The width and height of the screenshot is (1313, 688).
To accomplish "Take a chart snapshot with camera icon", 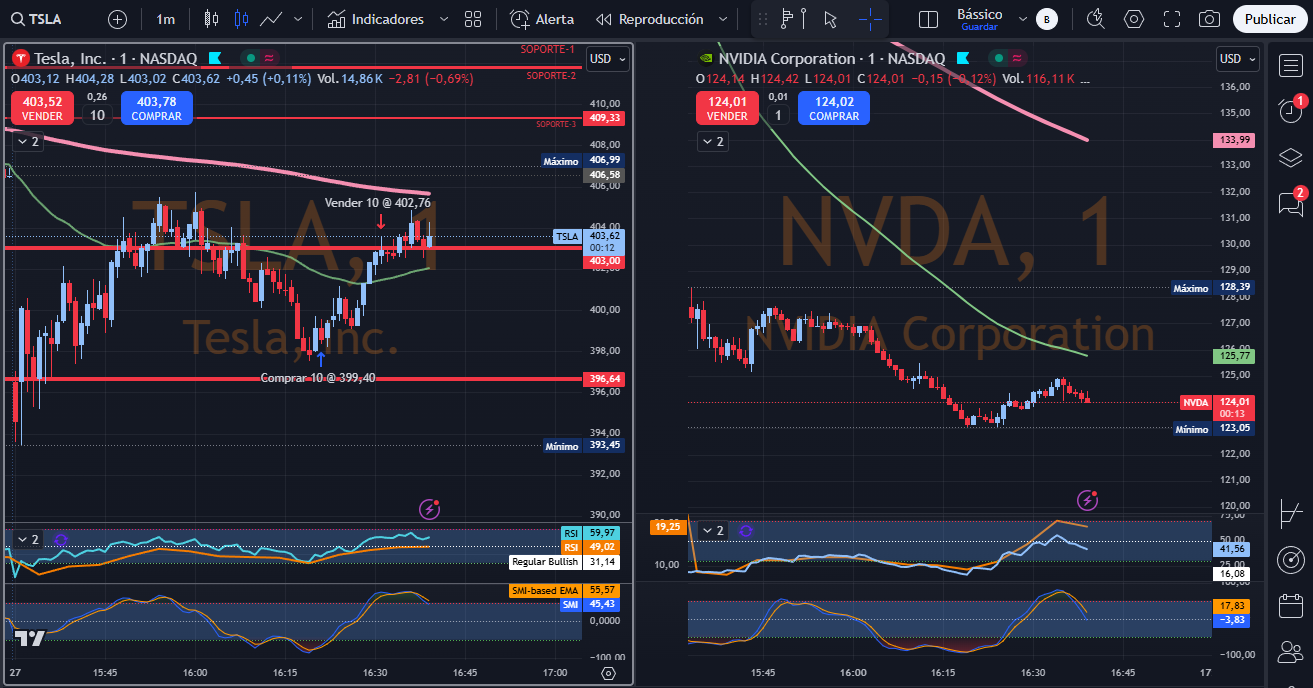I will pos(1209,19).
